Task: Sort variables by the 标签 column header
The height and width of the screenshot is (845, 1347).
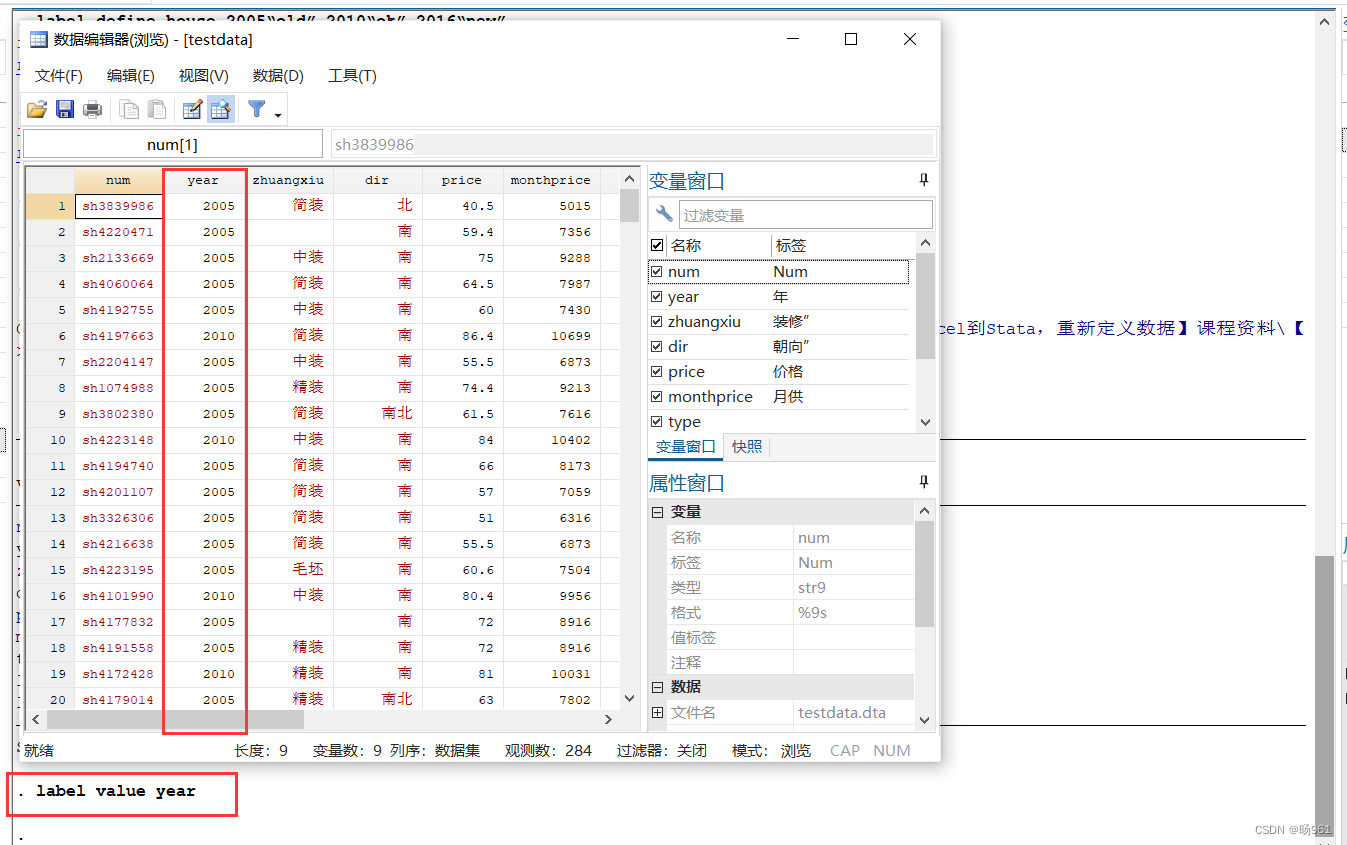Action: [842, 245]
